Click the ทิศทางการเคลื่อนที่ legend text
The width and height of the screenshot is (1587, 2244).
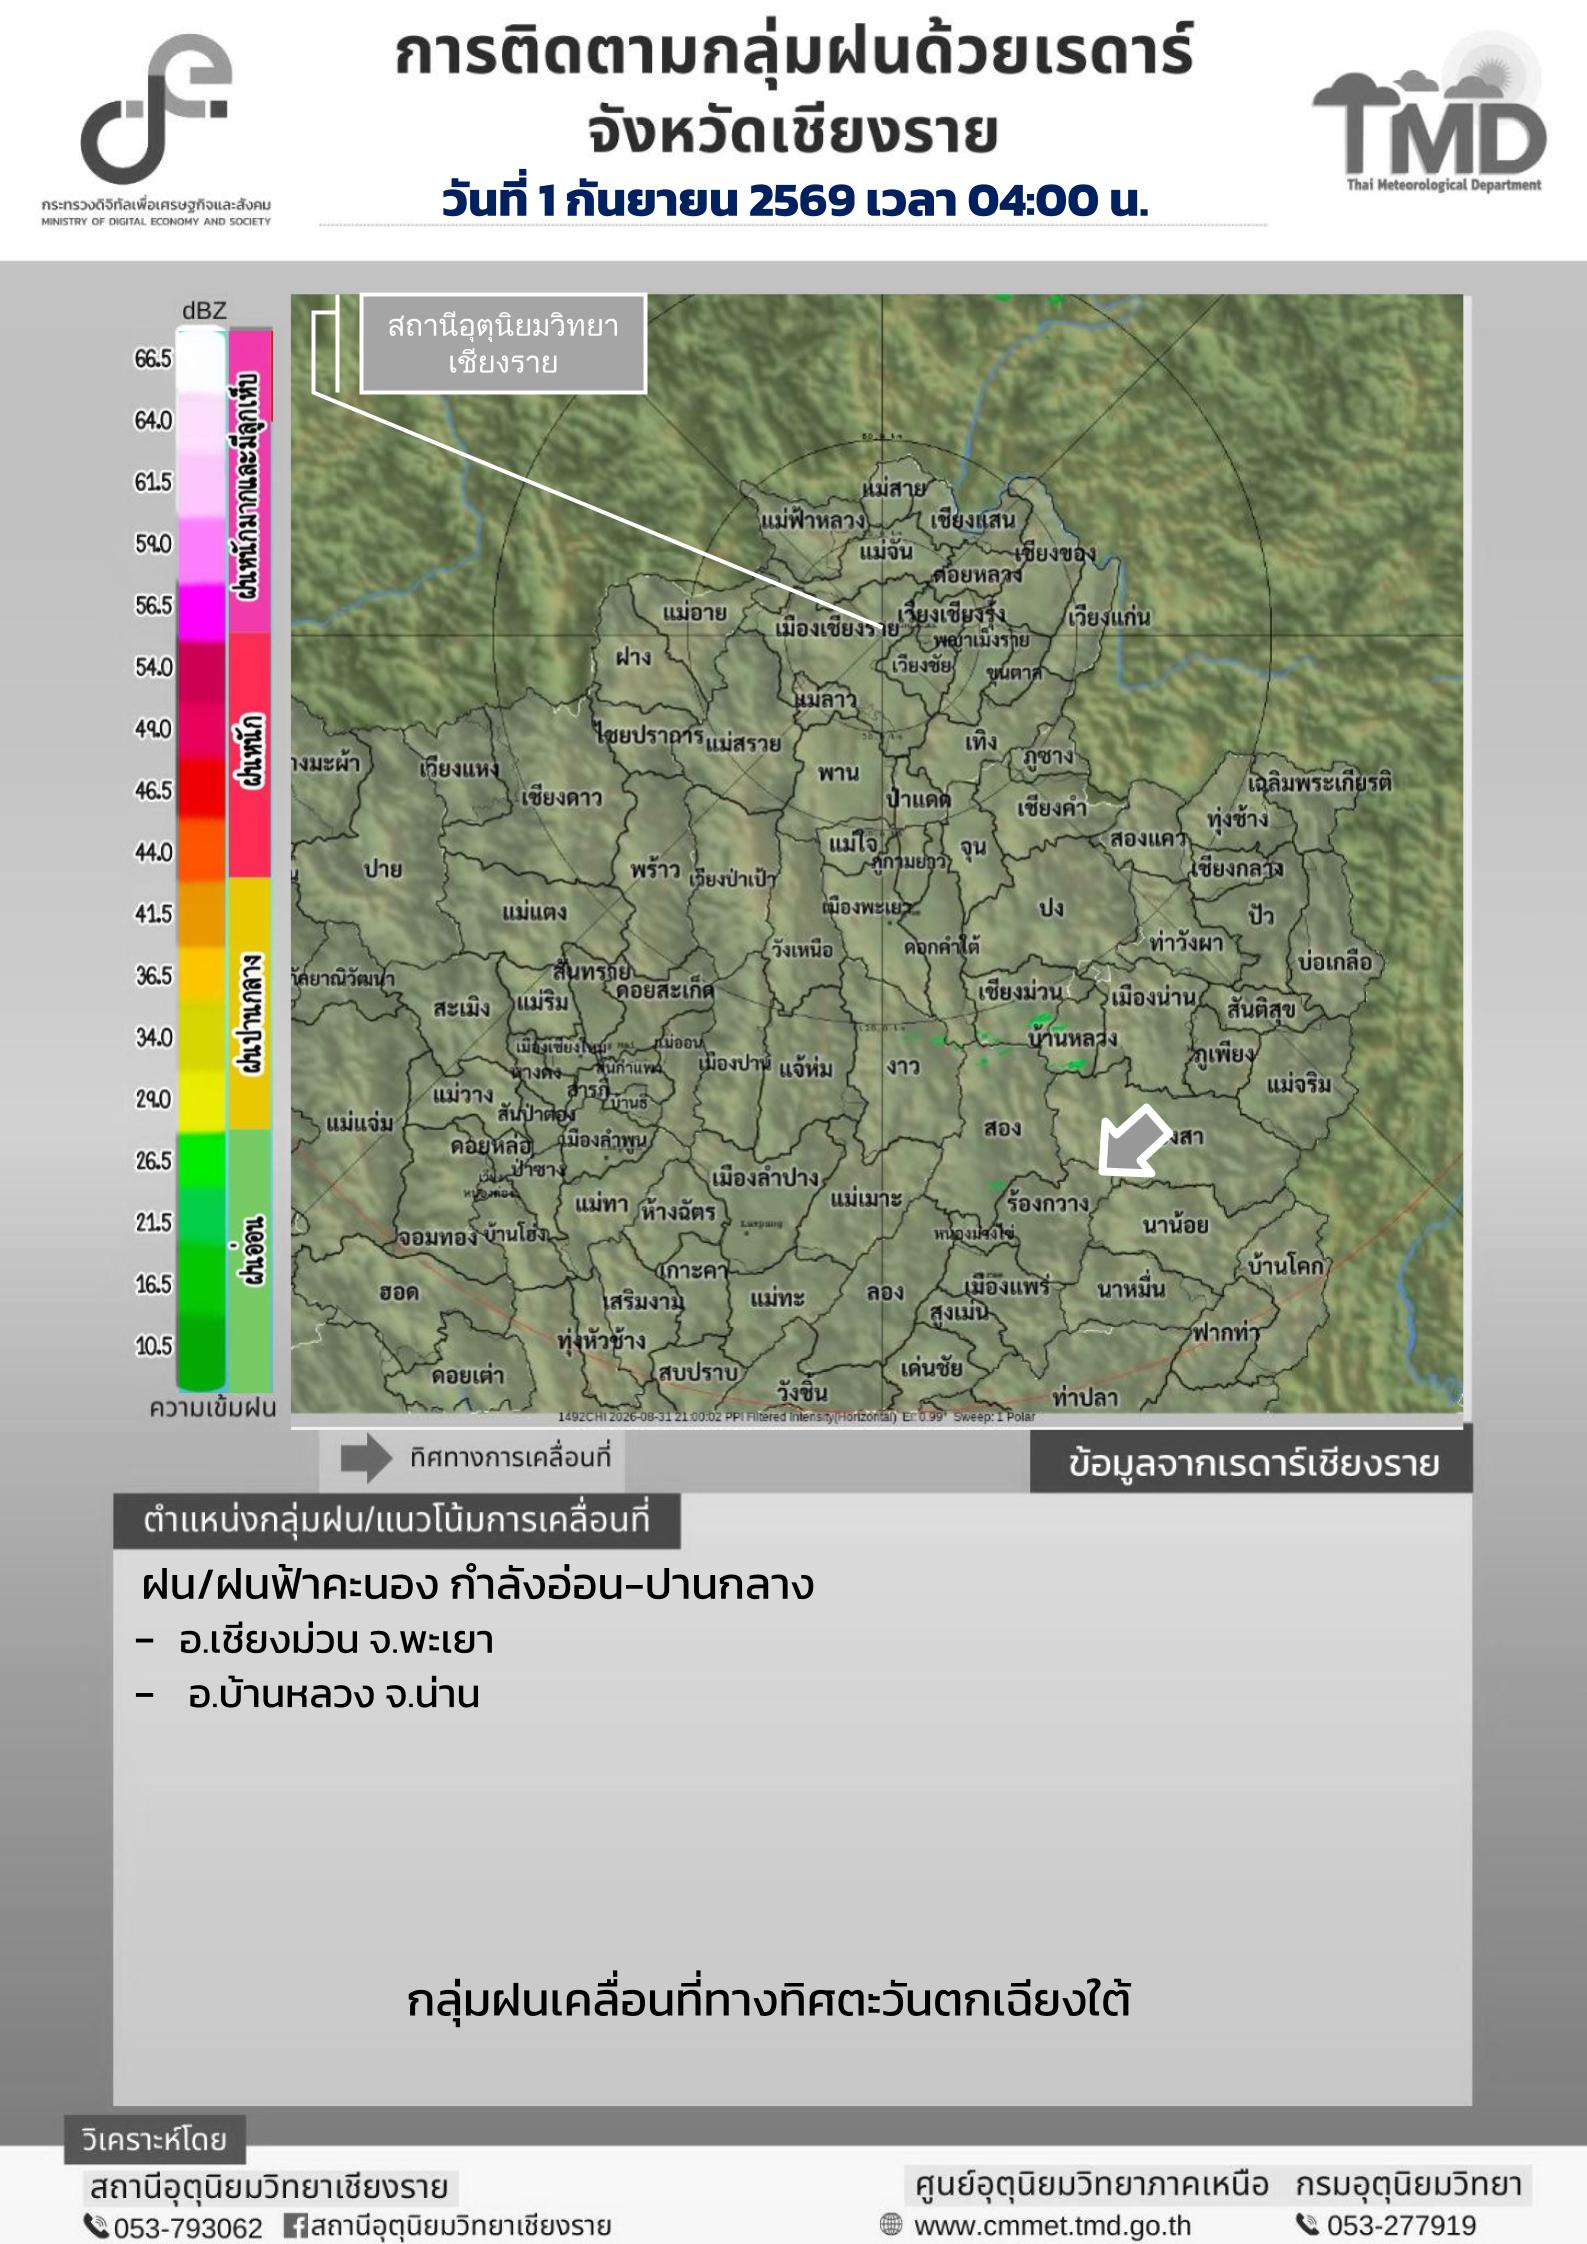click(510, 1457)
